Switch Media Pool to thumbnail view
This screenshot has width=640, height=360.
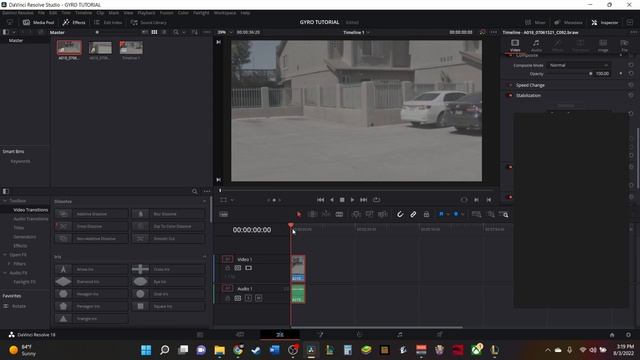(x=154, y=32)
